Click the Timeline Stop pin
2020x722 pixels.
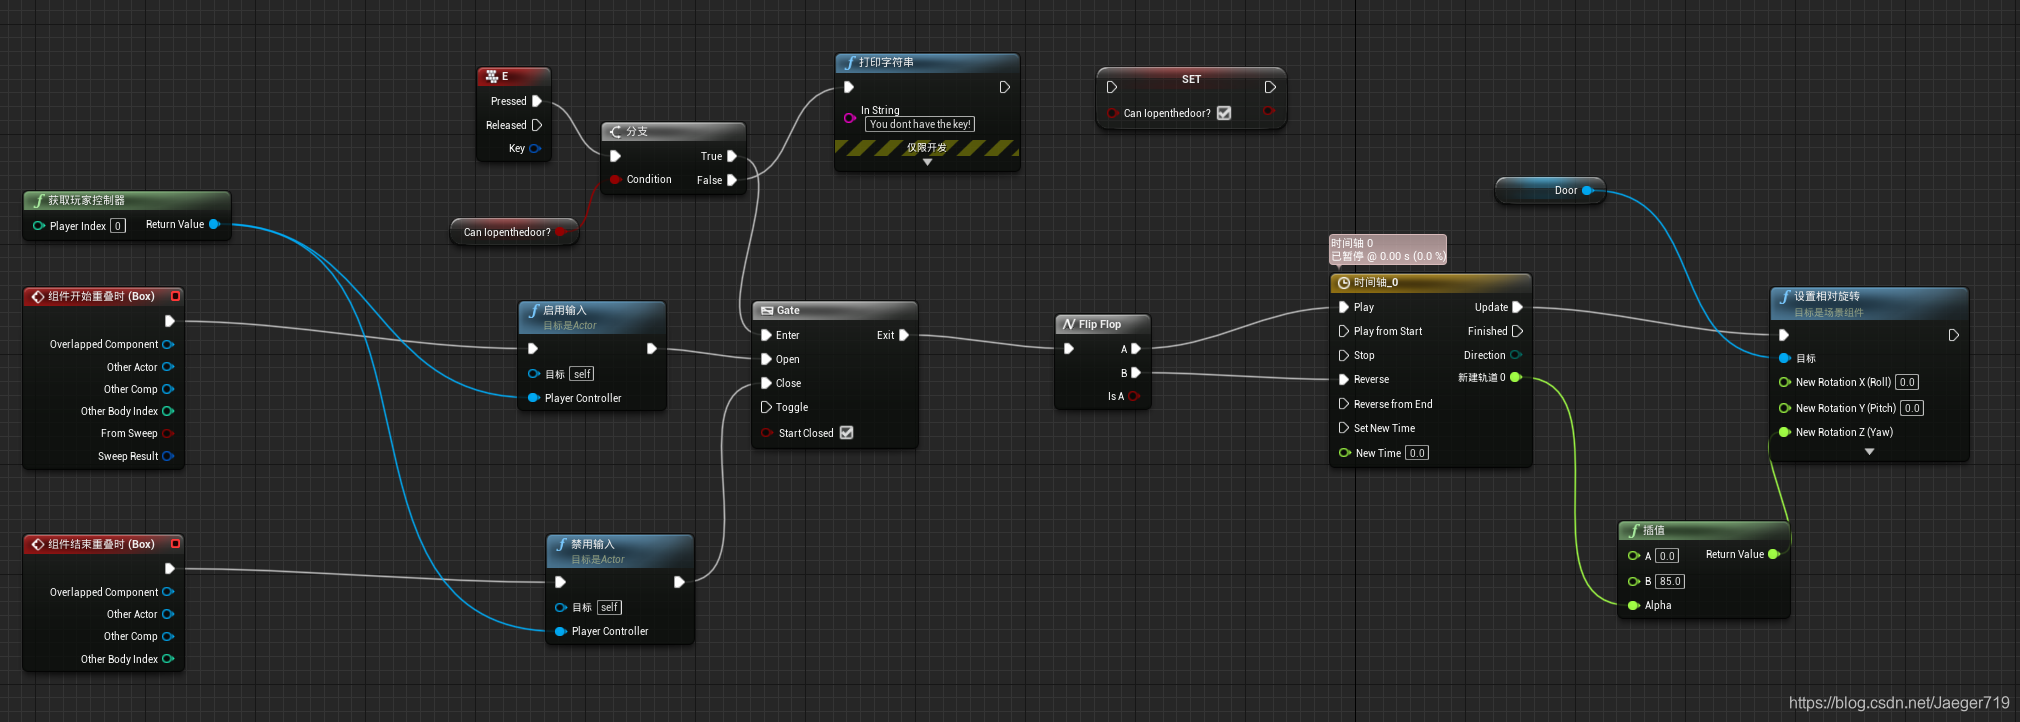pos(1344,355)
